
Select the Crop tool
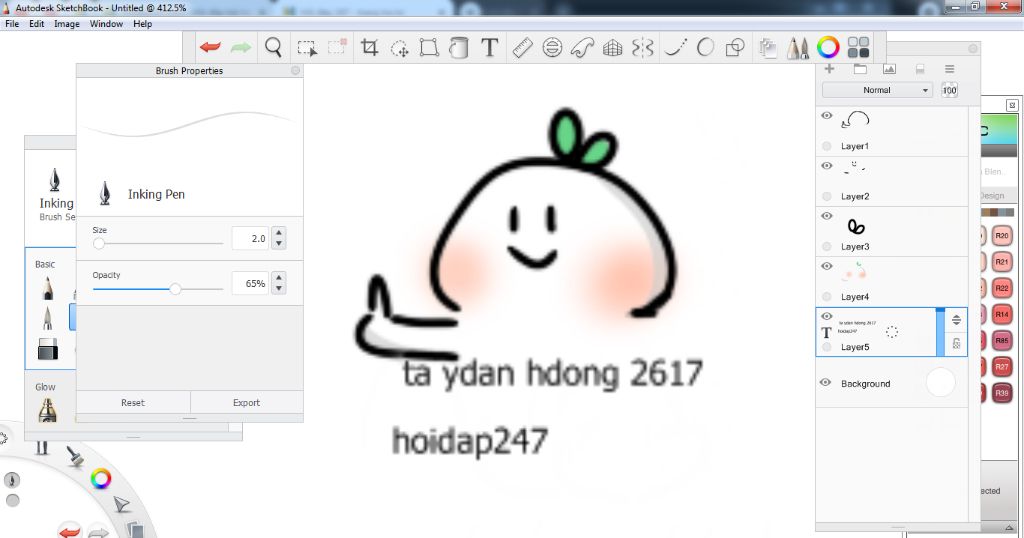coord(370,48)
